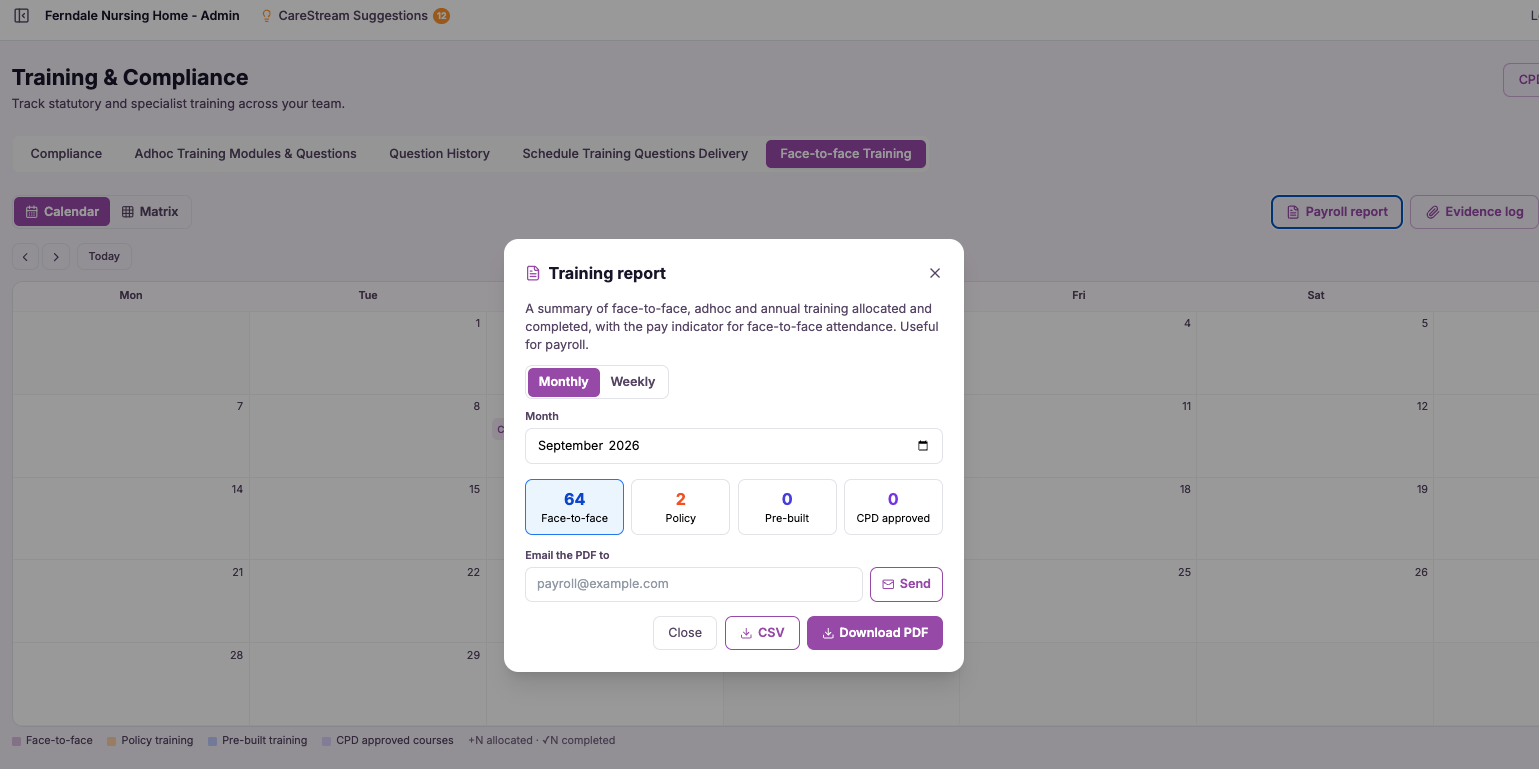
Task: Download the report as PDF
Action: [875, 633]
